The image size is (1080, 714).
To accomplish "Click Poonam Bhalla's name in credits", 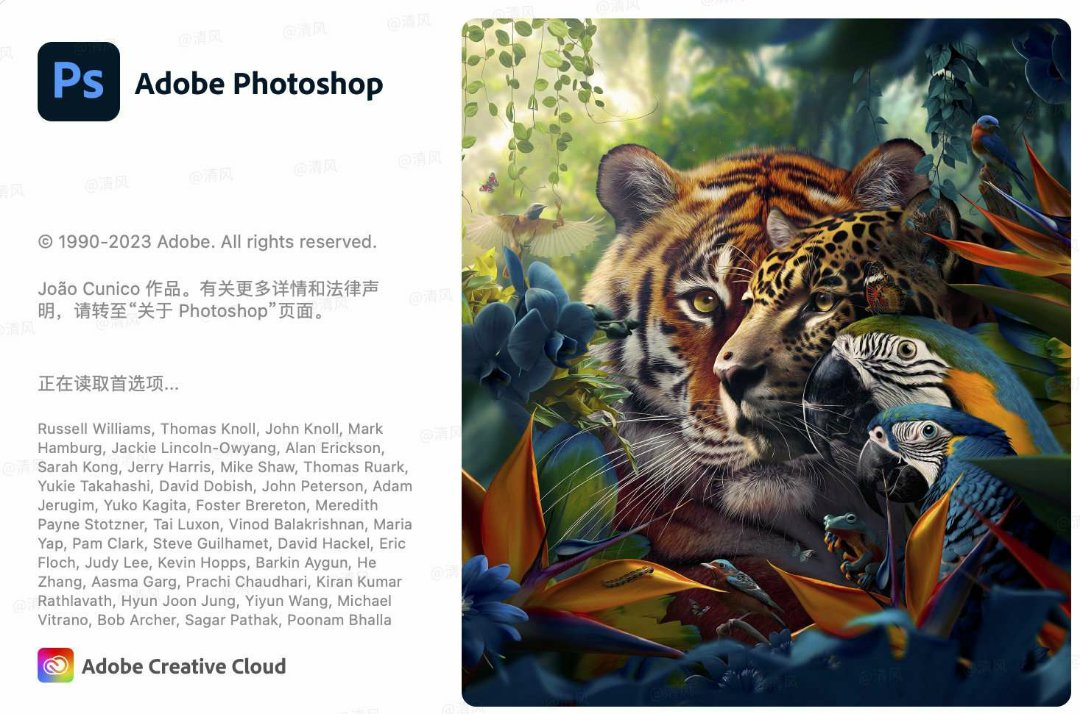I will click(339, 620).
